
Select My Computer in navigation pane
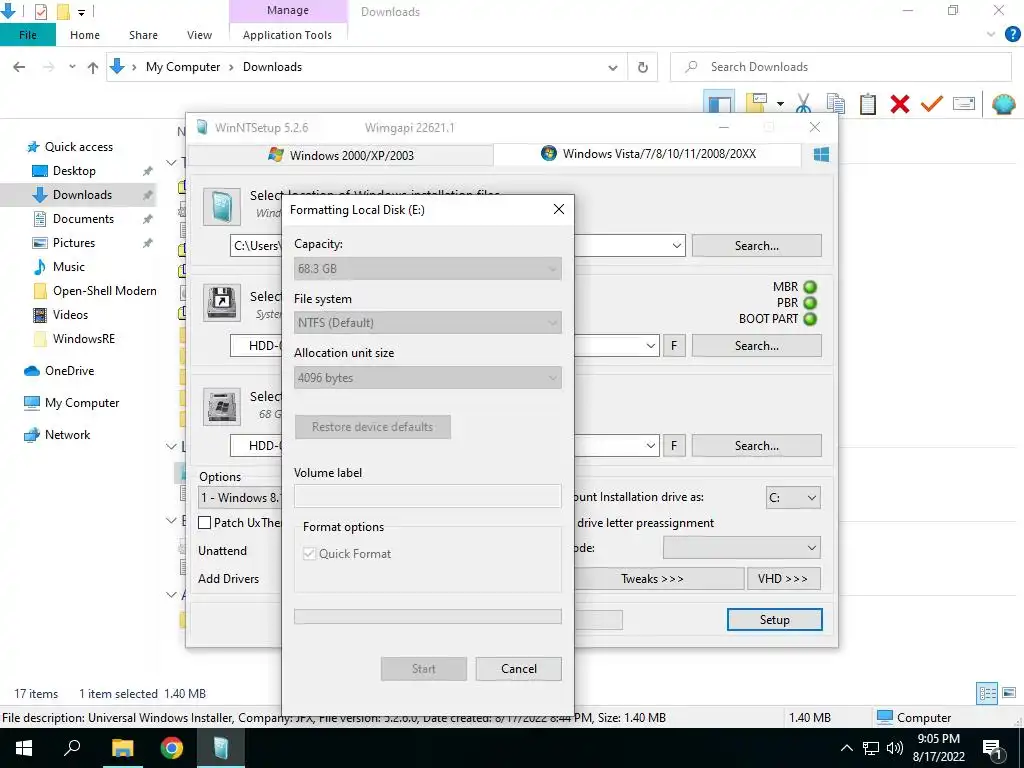(82, 403)
